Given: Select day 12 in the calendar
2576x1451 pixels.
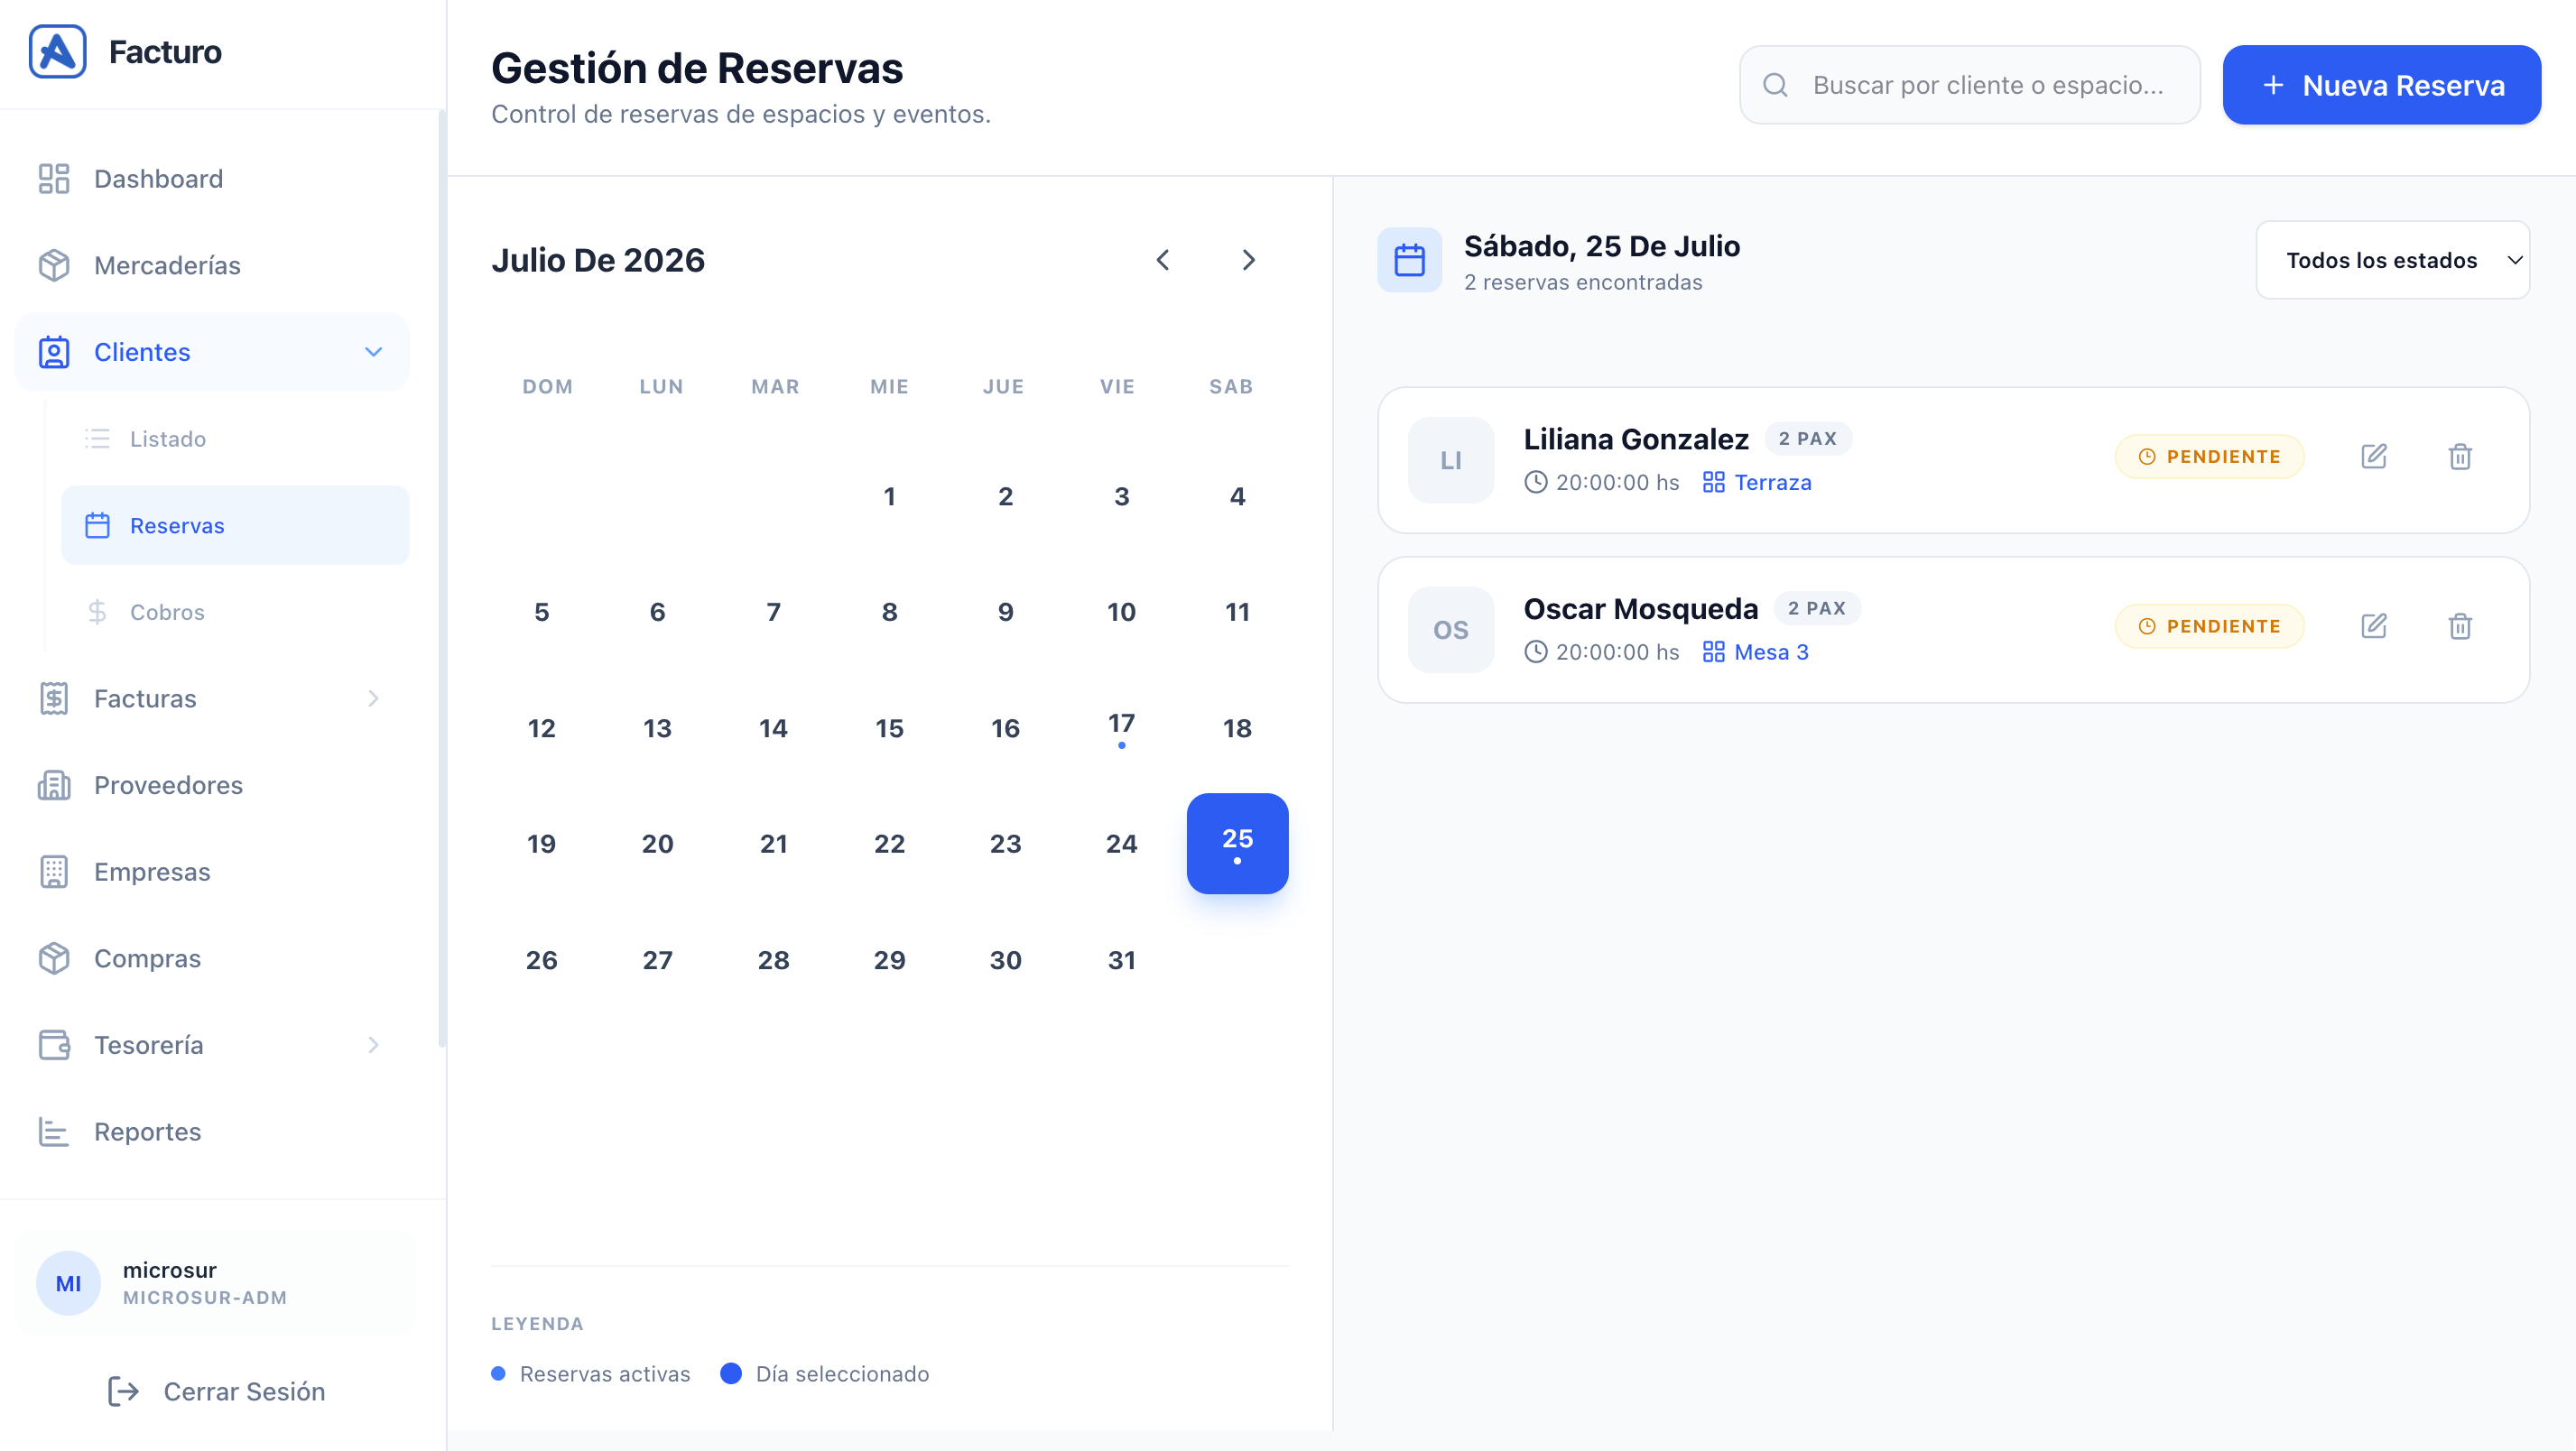Looking at the screenshot, I should click(x=541, y=728).
